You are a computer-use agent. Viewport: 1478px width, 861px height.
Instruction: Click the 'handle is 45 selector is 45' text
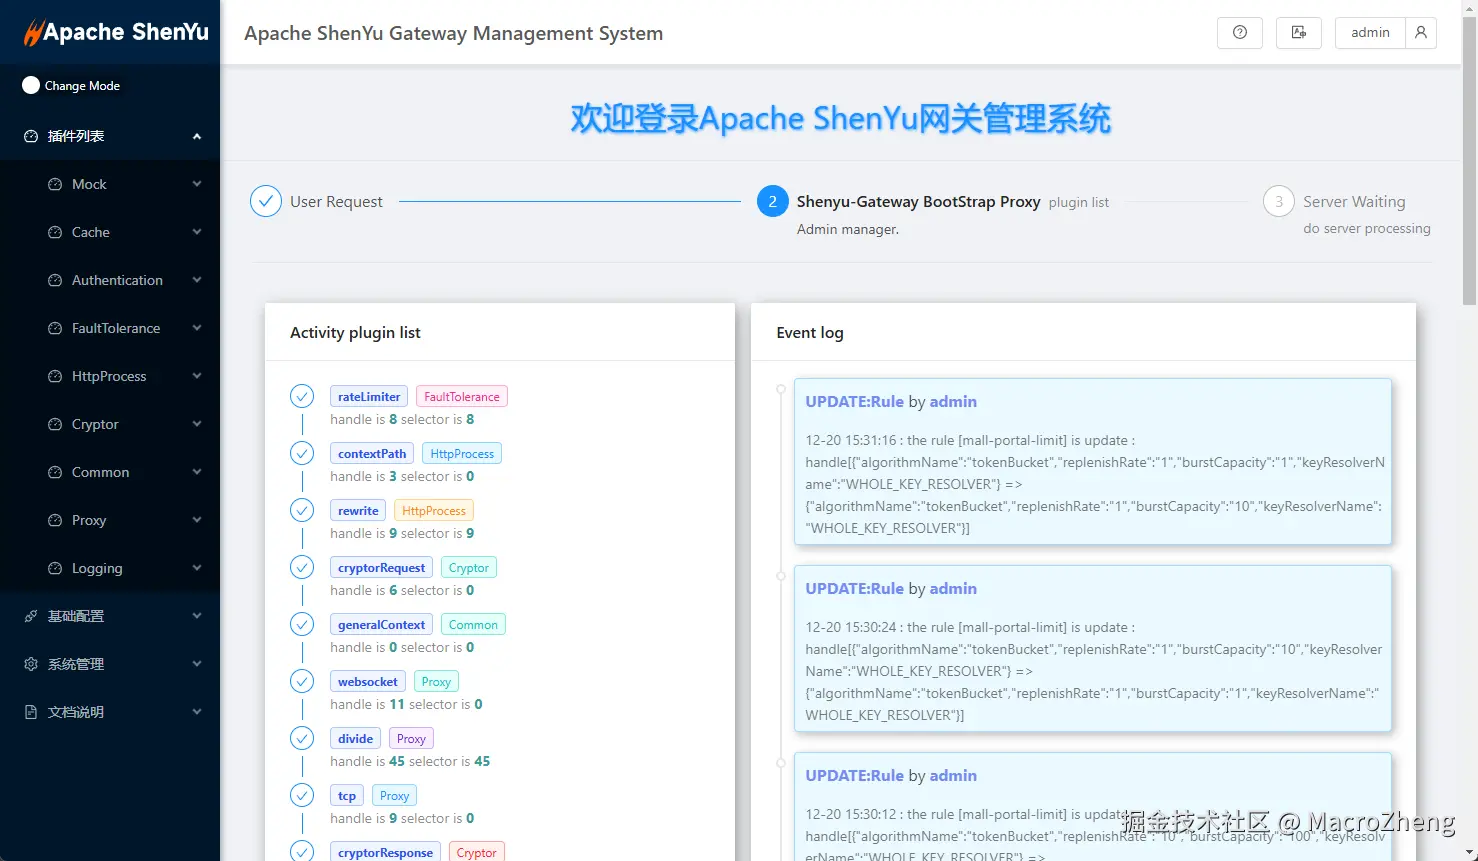tap(410, 761)
